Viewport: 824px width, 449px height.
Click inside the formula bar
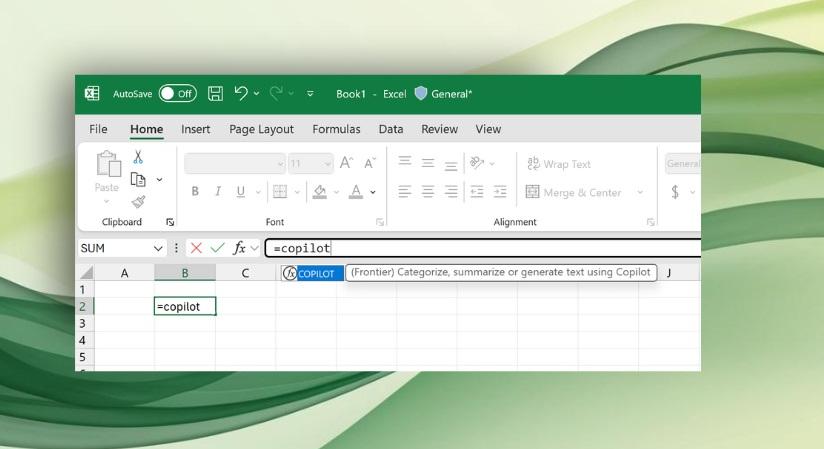[483, 248]
